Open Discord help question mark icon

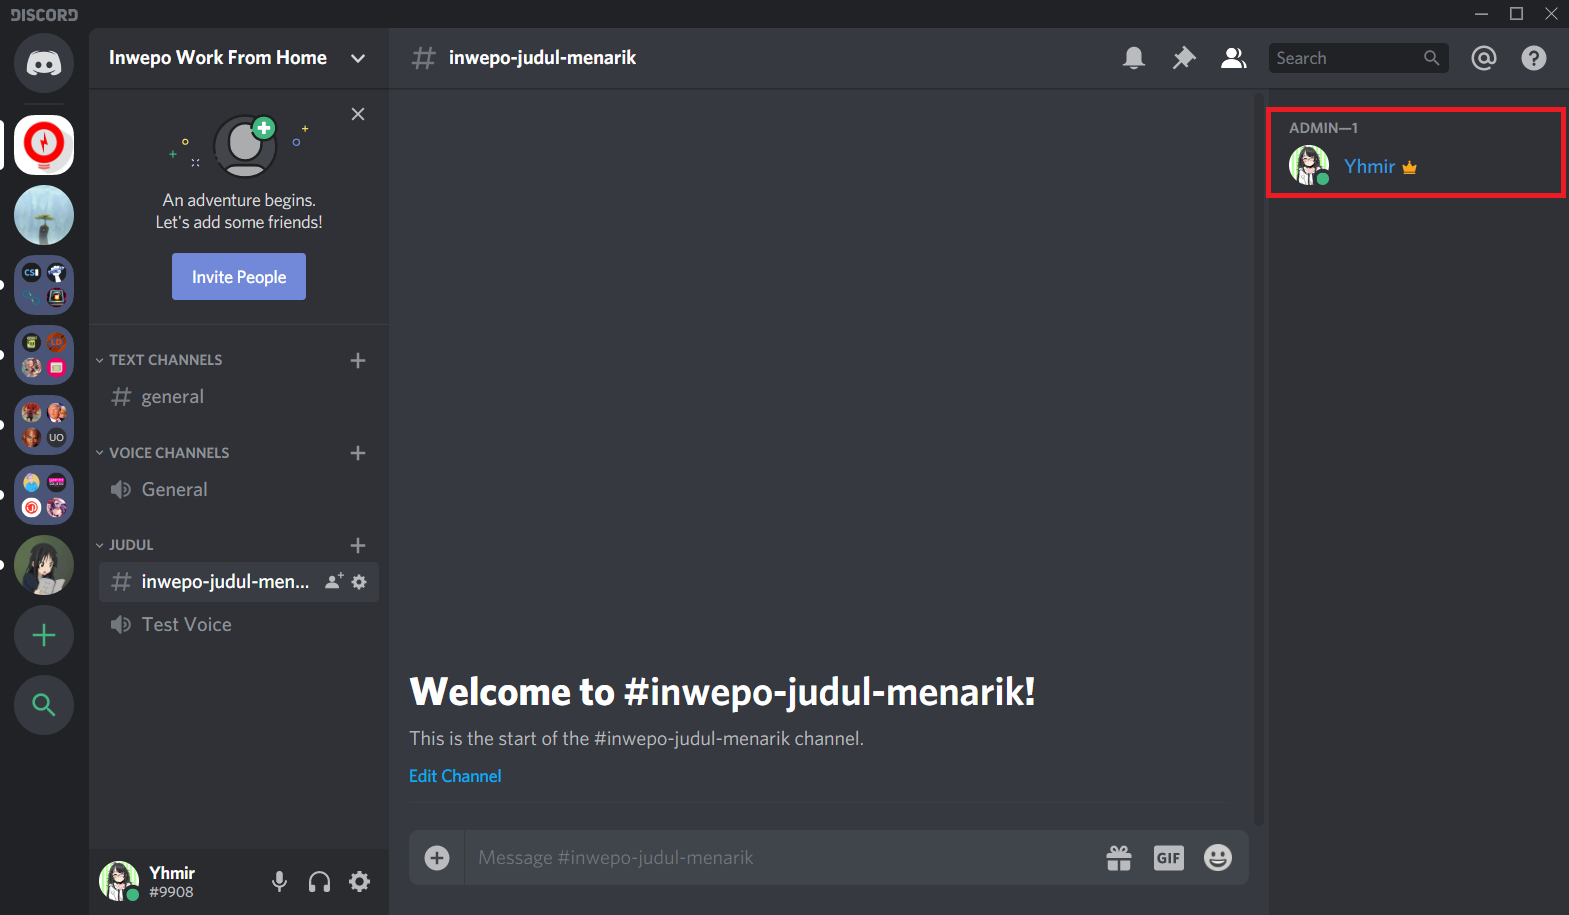coord(1534,58)
